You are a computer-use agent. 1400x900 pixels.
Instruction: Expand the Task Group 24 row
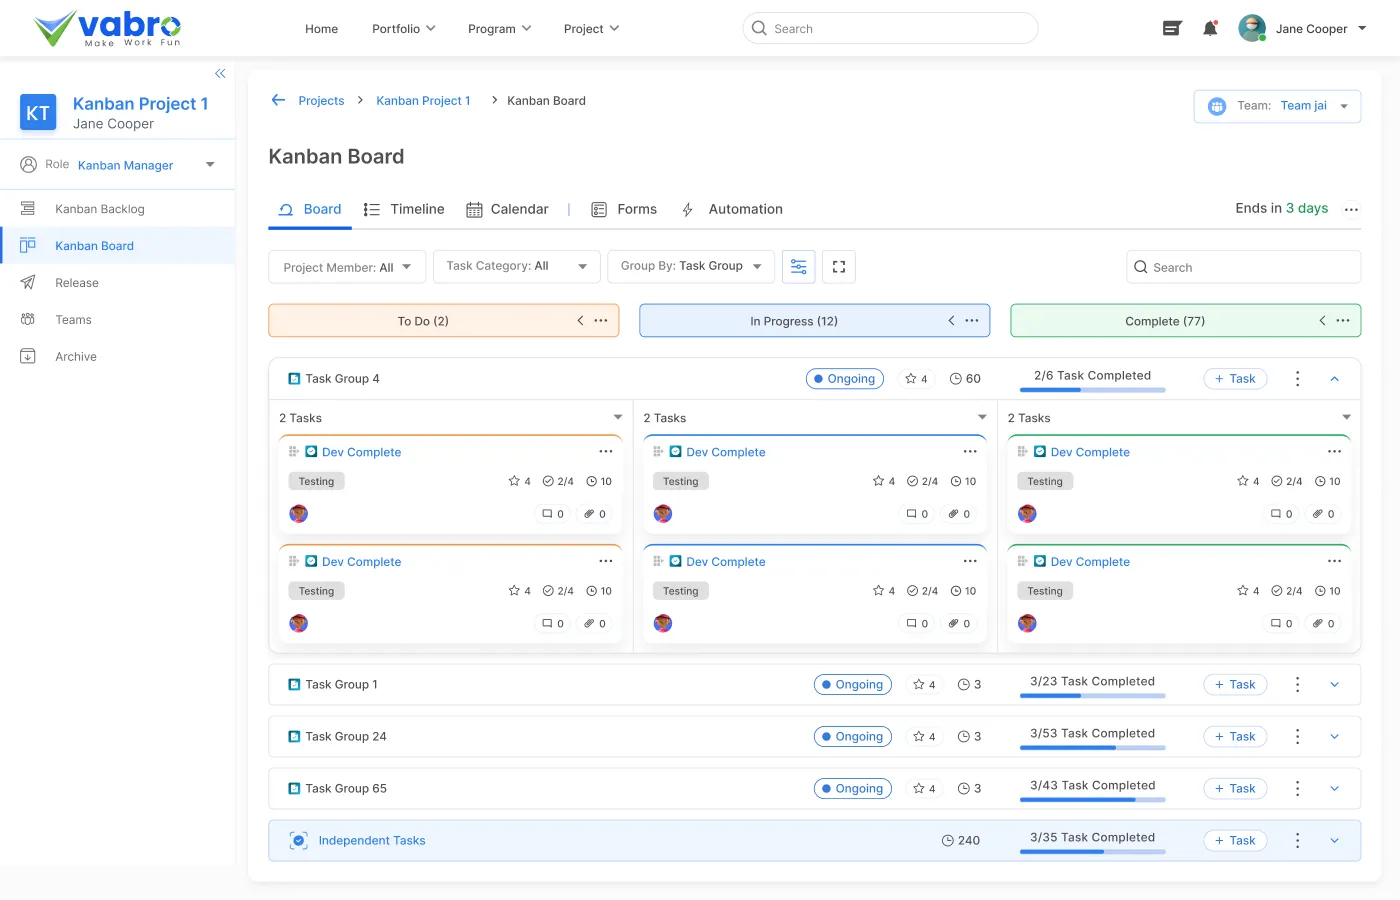click(1334, 737)
